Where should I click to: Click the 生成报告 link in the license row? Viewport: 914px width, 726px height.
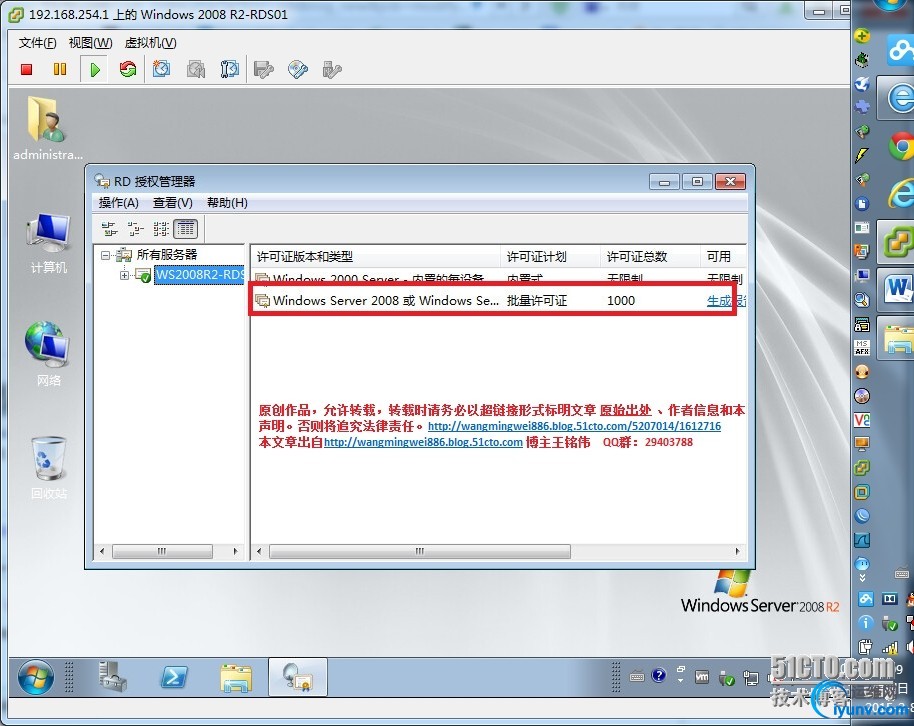click(x=726, y=301)
